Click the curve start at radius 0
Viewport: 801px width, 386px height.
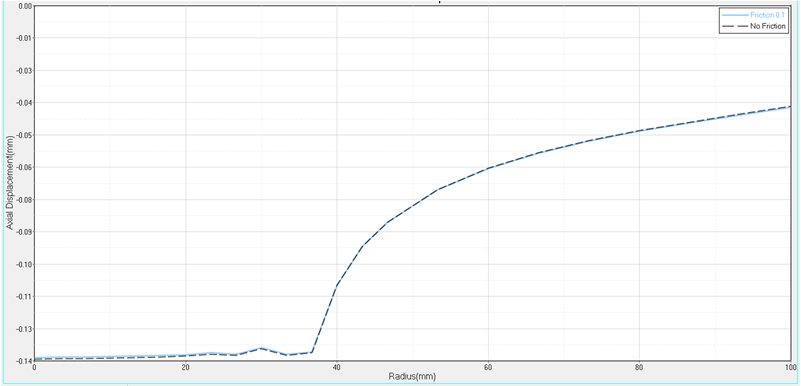(35, 358)
